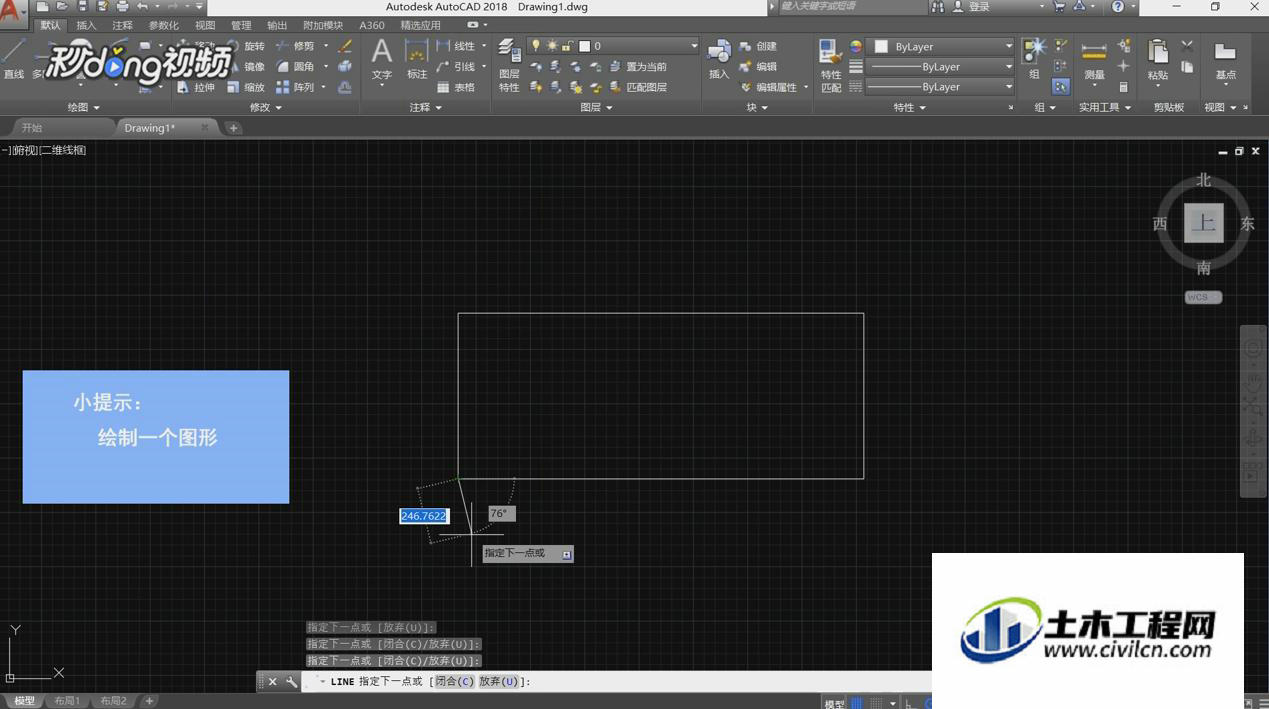Select the Fillet (圆角) tool
This screenshot has height=709, width=1269.
point(296,67)
